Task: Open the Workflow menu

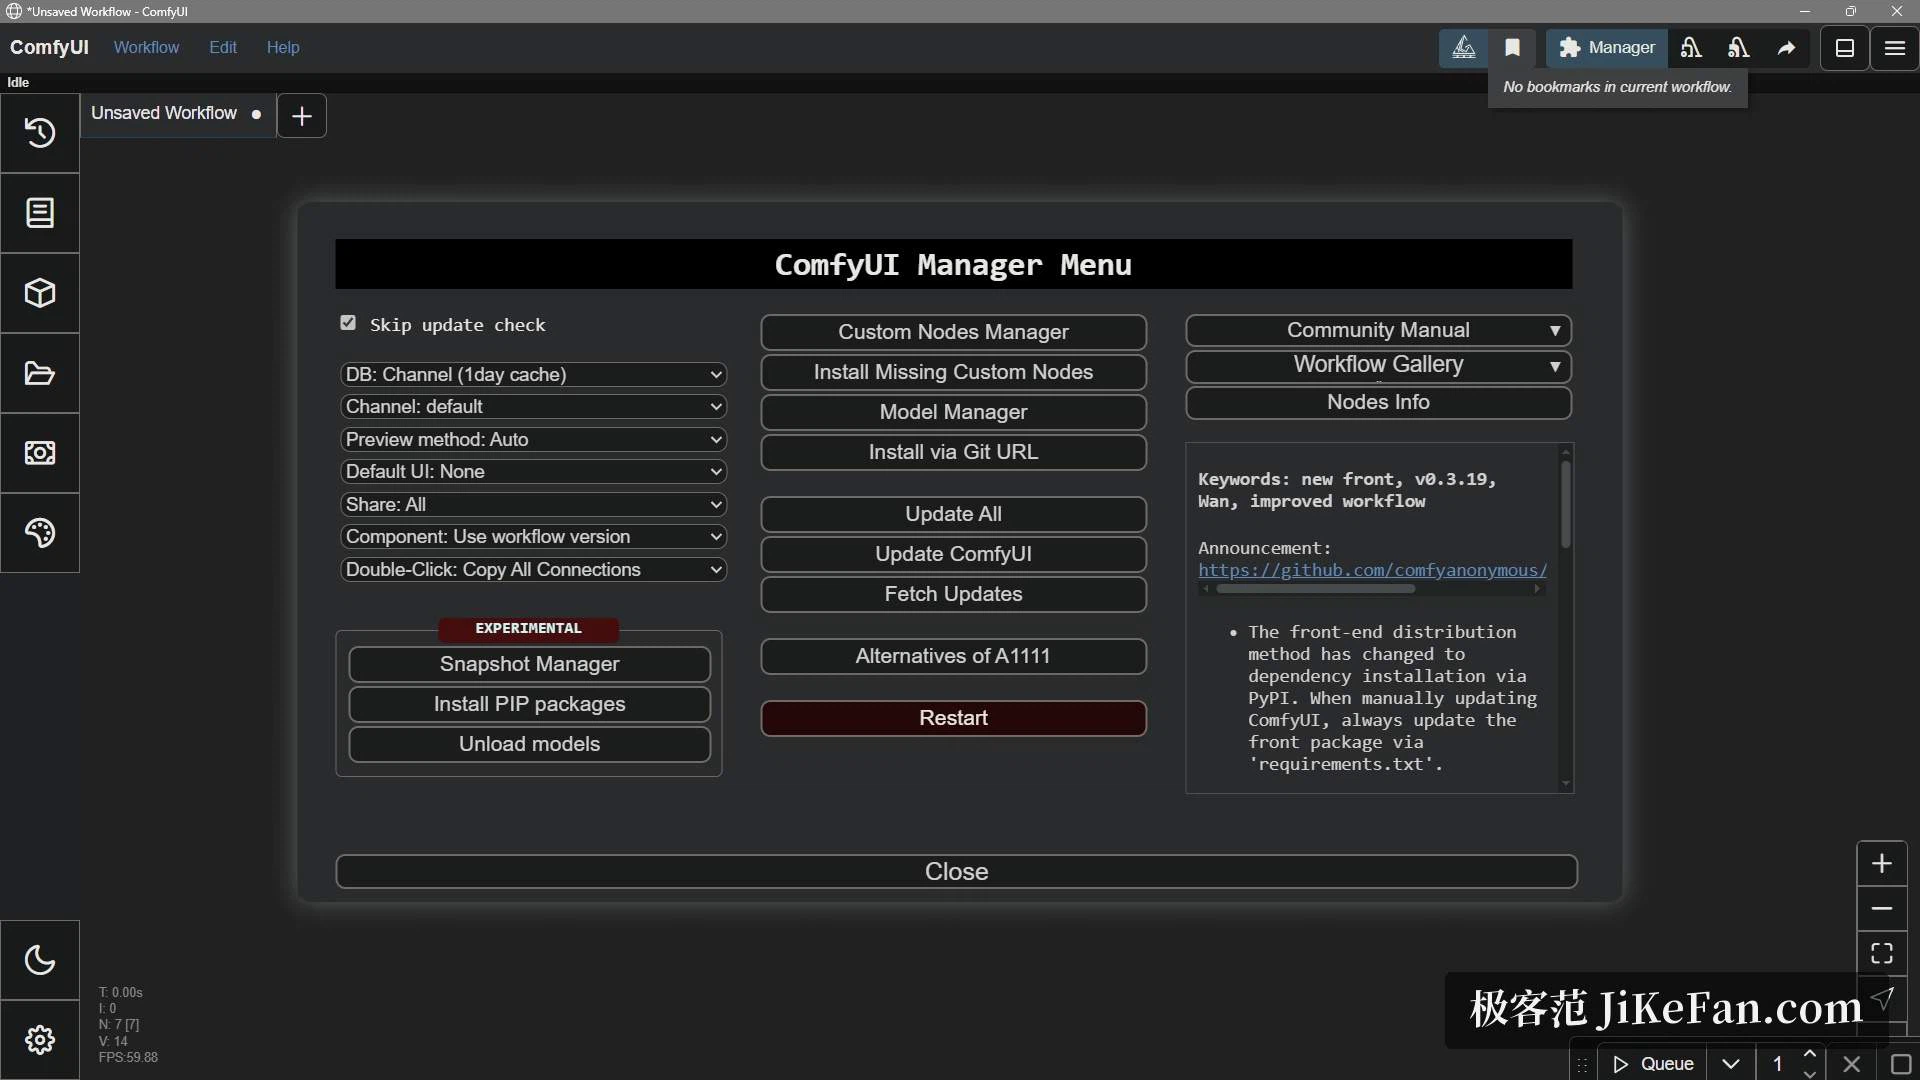Action: click(146, 47)
